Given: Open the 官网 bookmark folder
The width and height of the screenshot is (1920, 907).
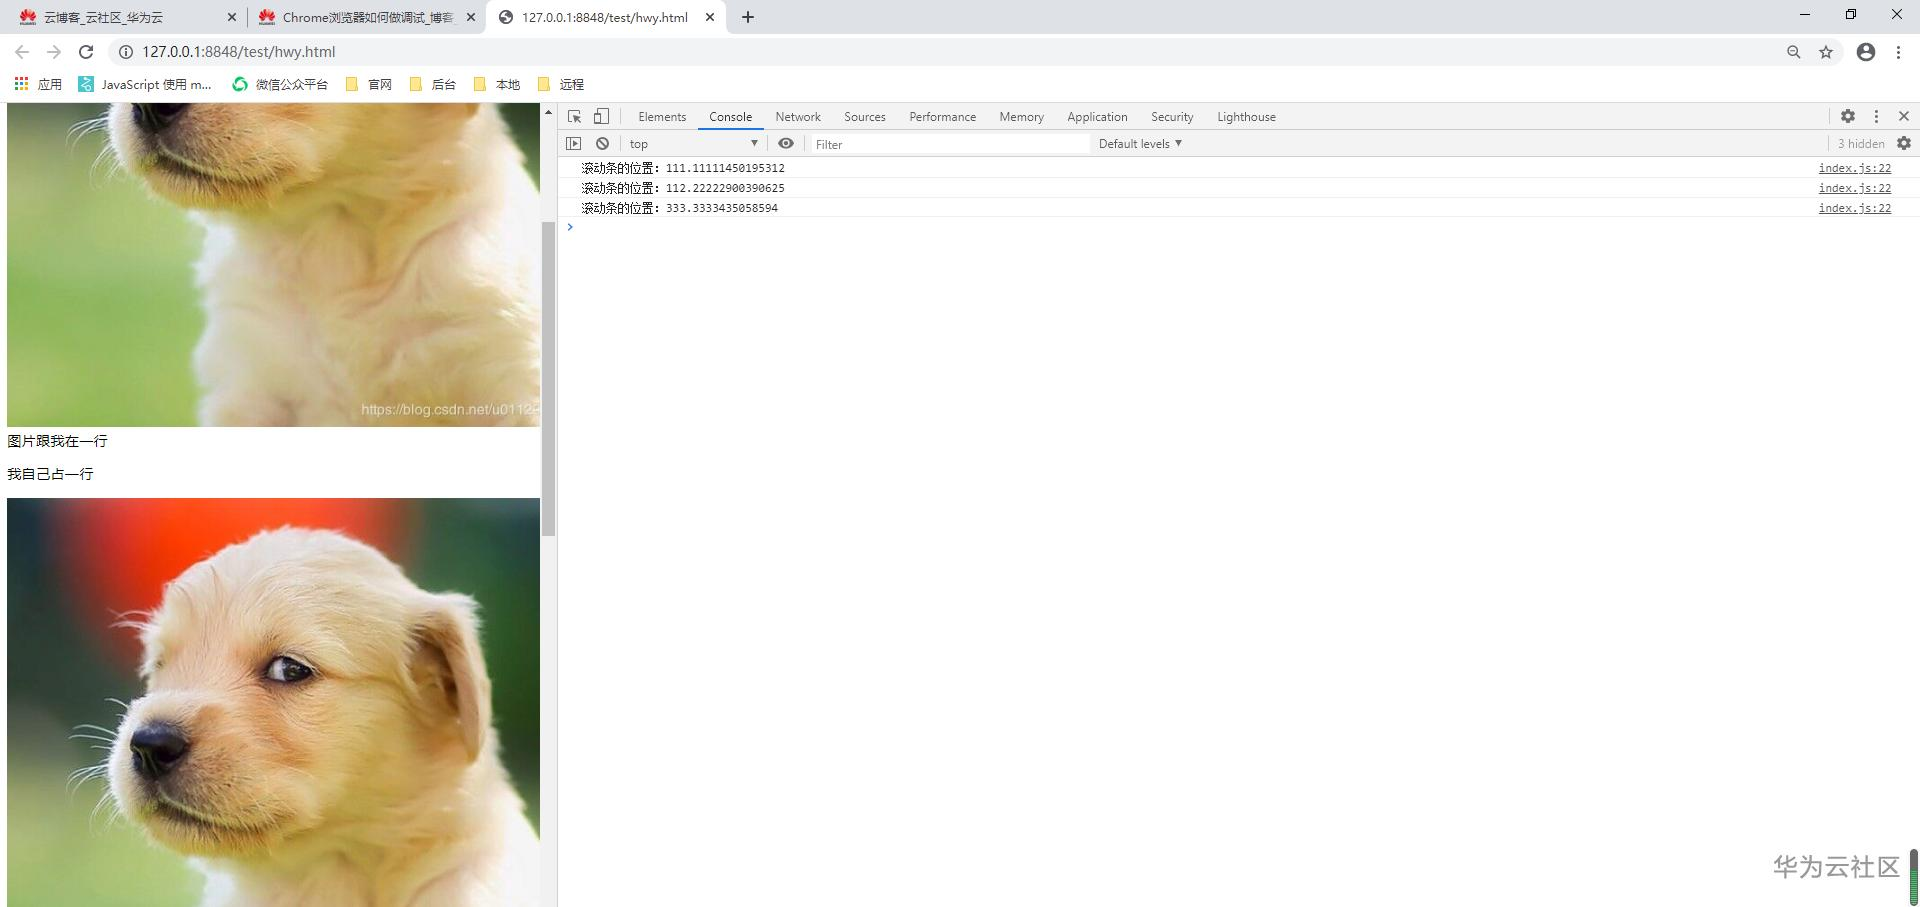Looking at the screenshot, I should [368, 85].
